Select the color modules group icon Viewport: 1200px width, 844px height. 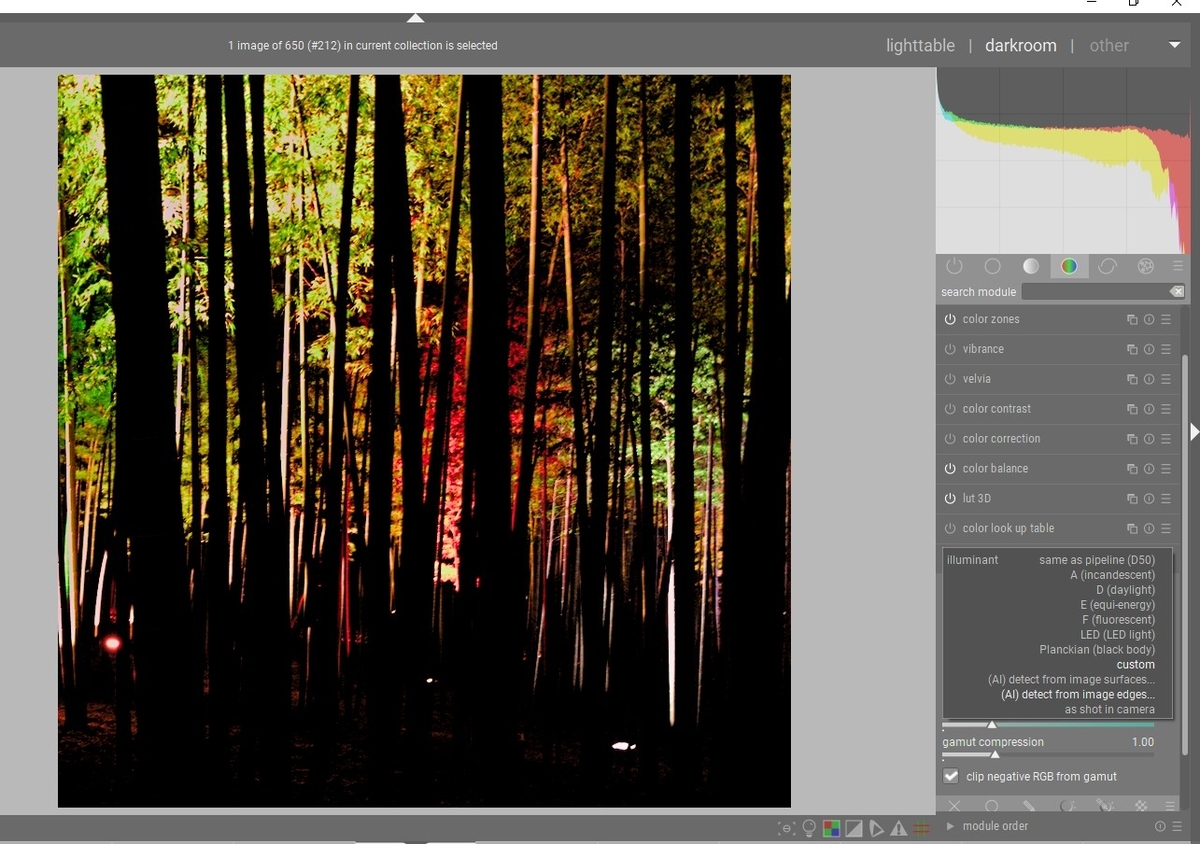tap(1069, 266)
